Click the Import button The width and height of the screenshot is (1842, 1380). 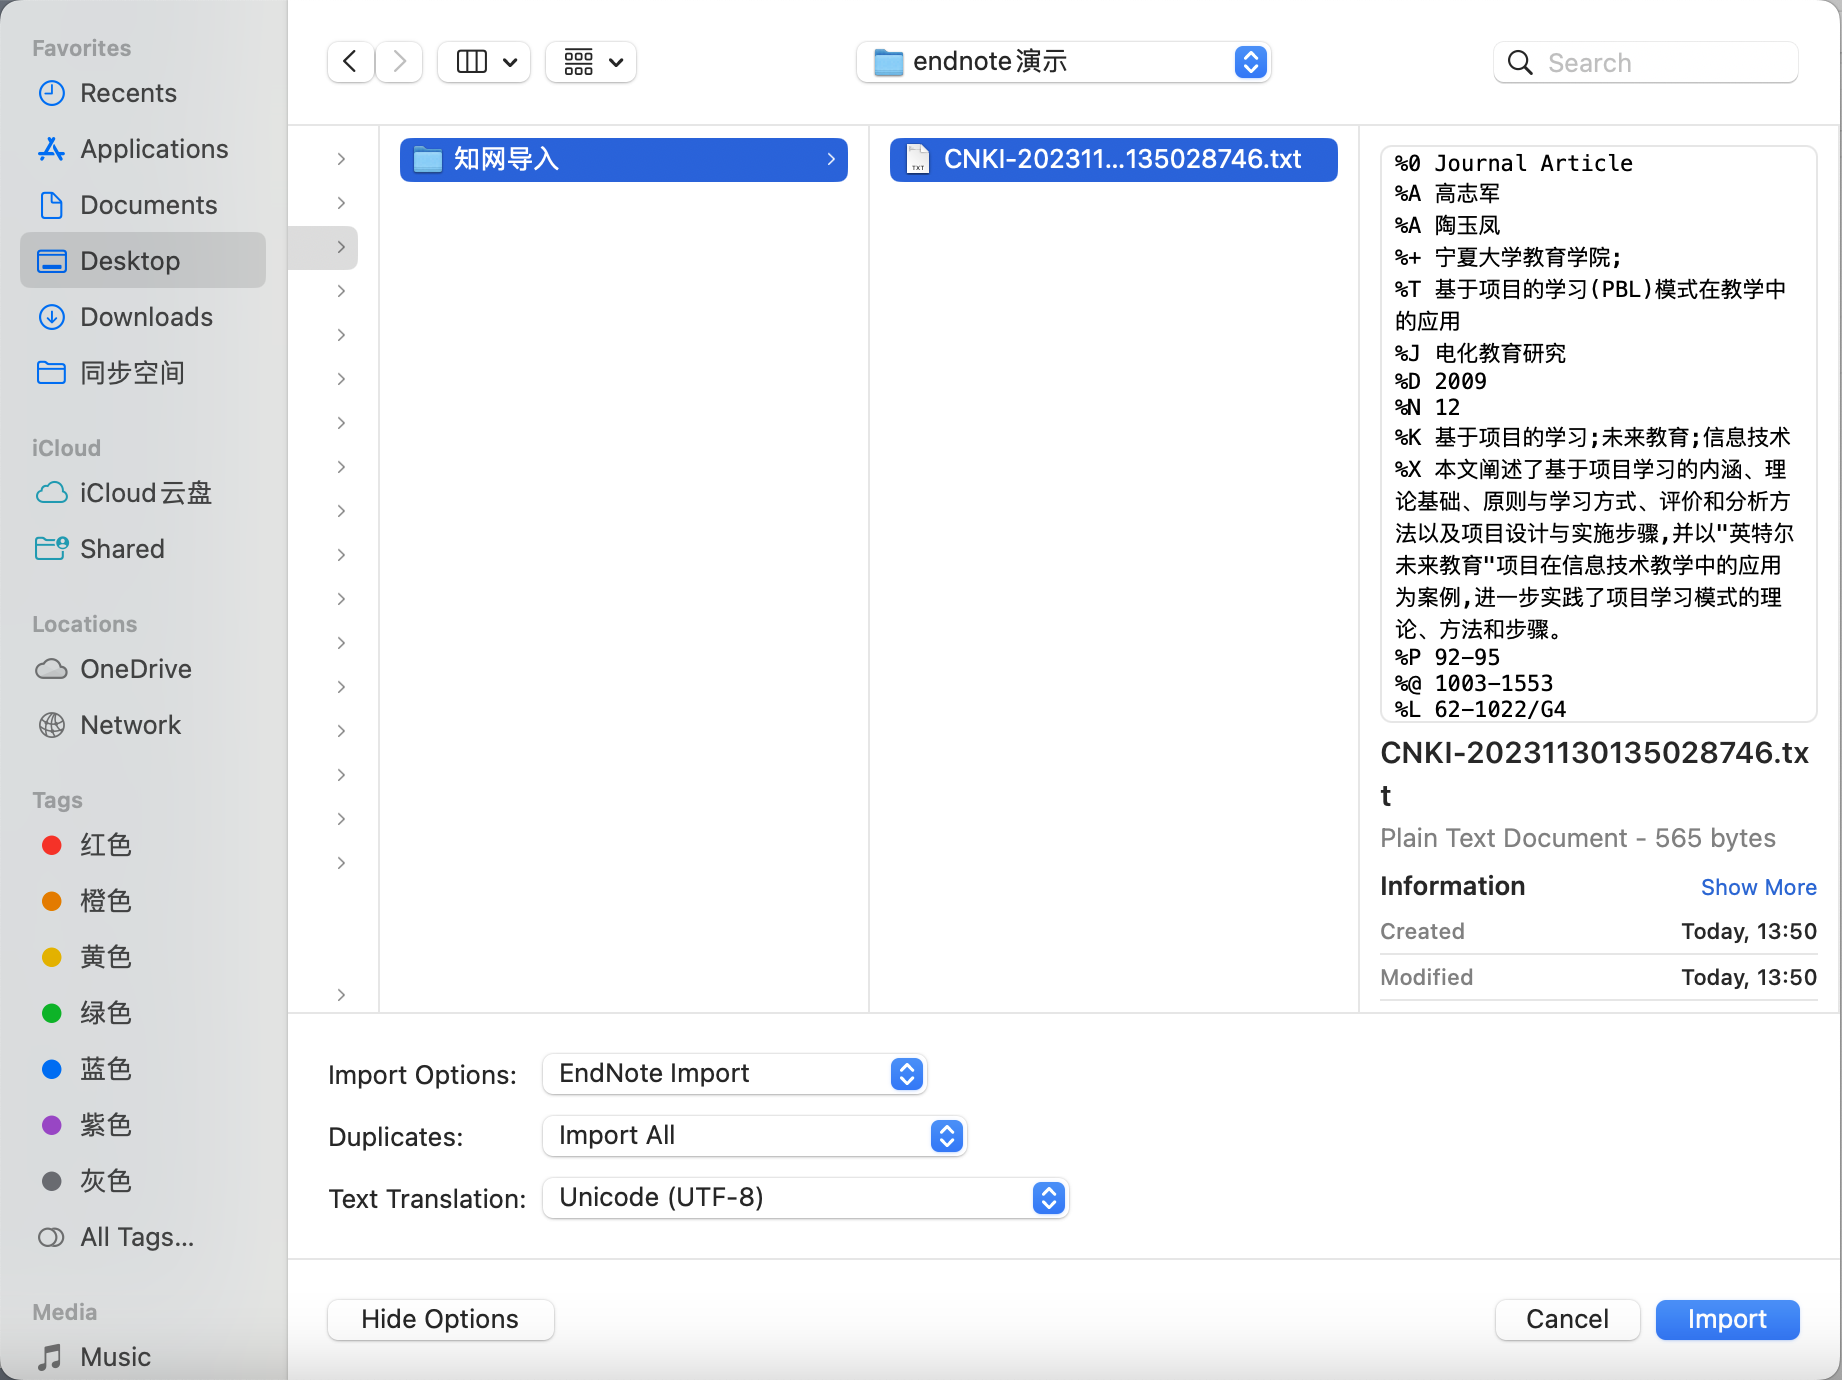point(1726,1319)
